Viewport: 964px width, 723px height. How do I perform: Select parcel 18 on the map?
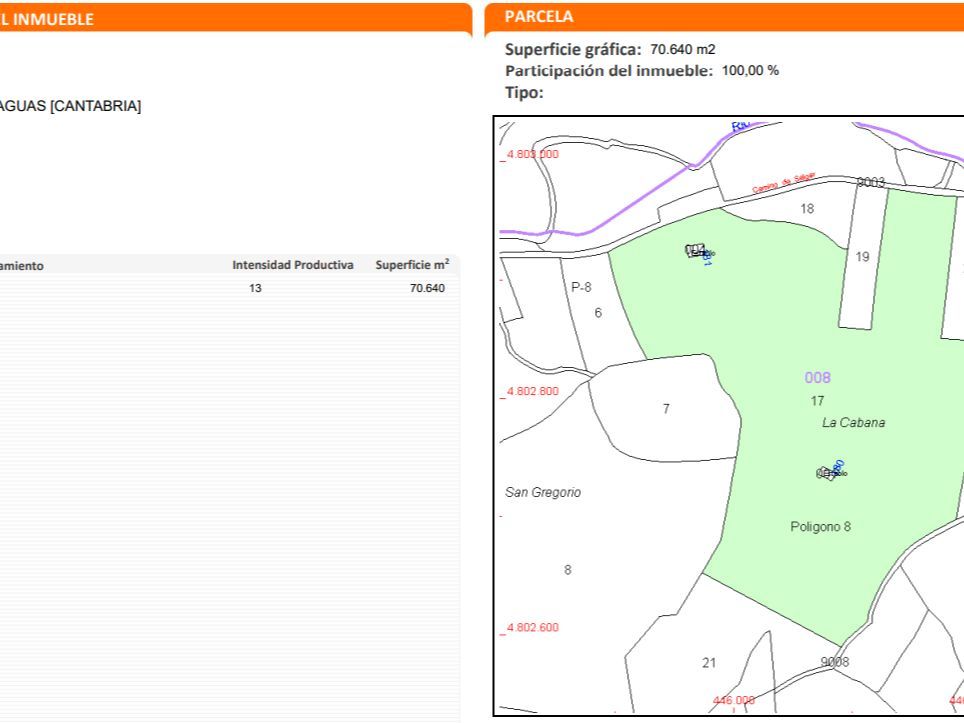[x=807, y=209]
